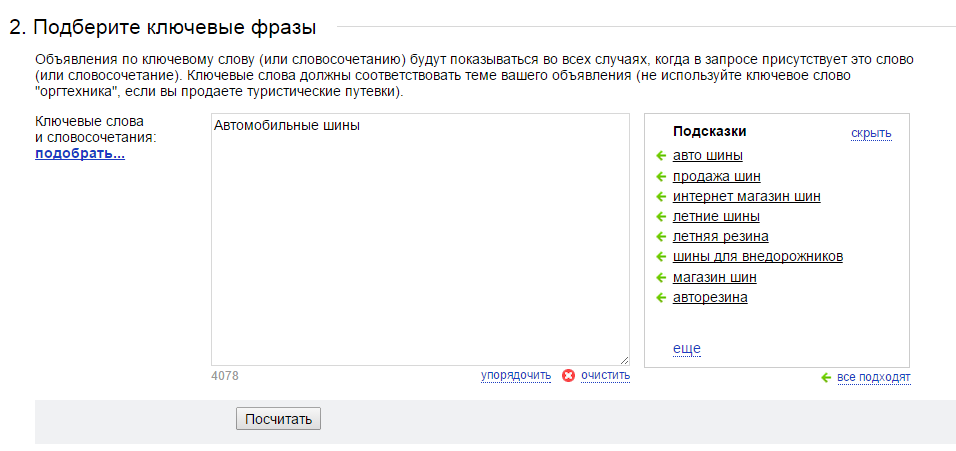Click green arrow next to 'все подходят'
This screenshot has width=956, height=451.
coord(826,378)
